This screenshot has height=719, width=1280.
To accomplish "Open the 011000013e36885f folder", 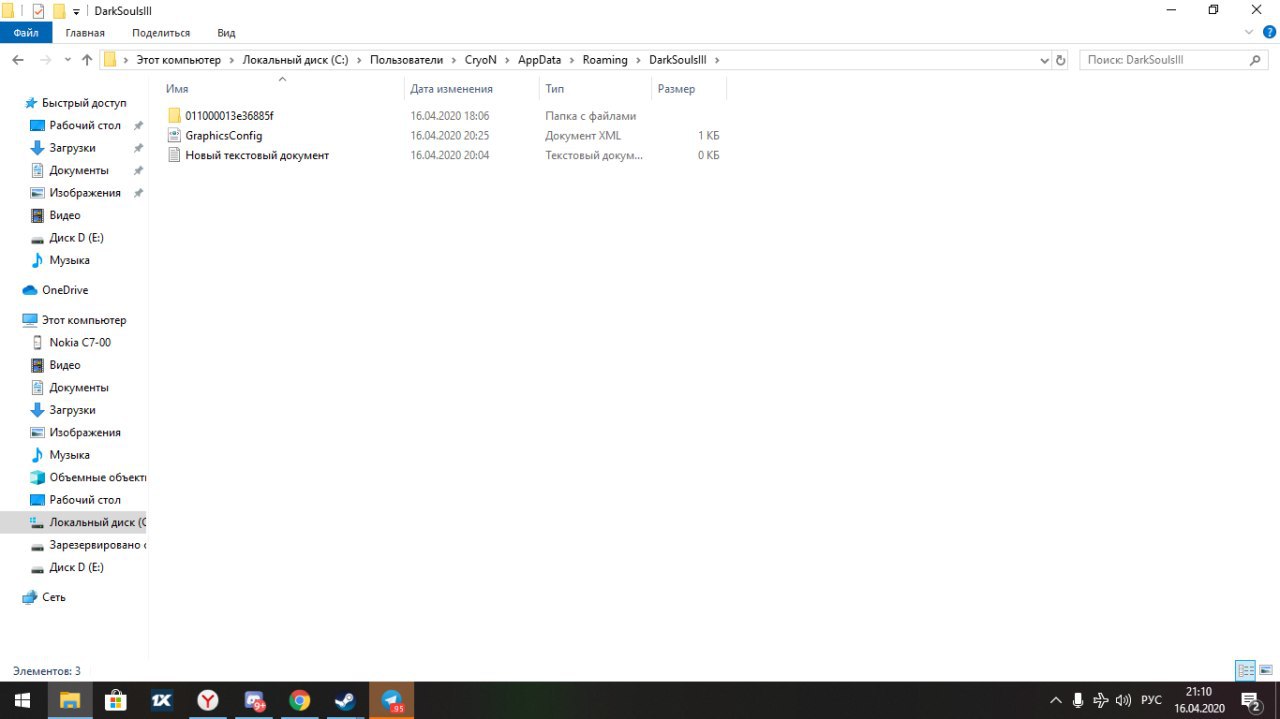I will pyautogui.click(x=229, y=116).
